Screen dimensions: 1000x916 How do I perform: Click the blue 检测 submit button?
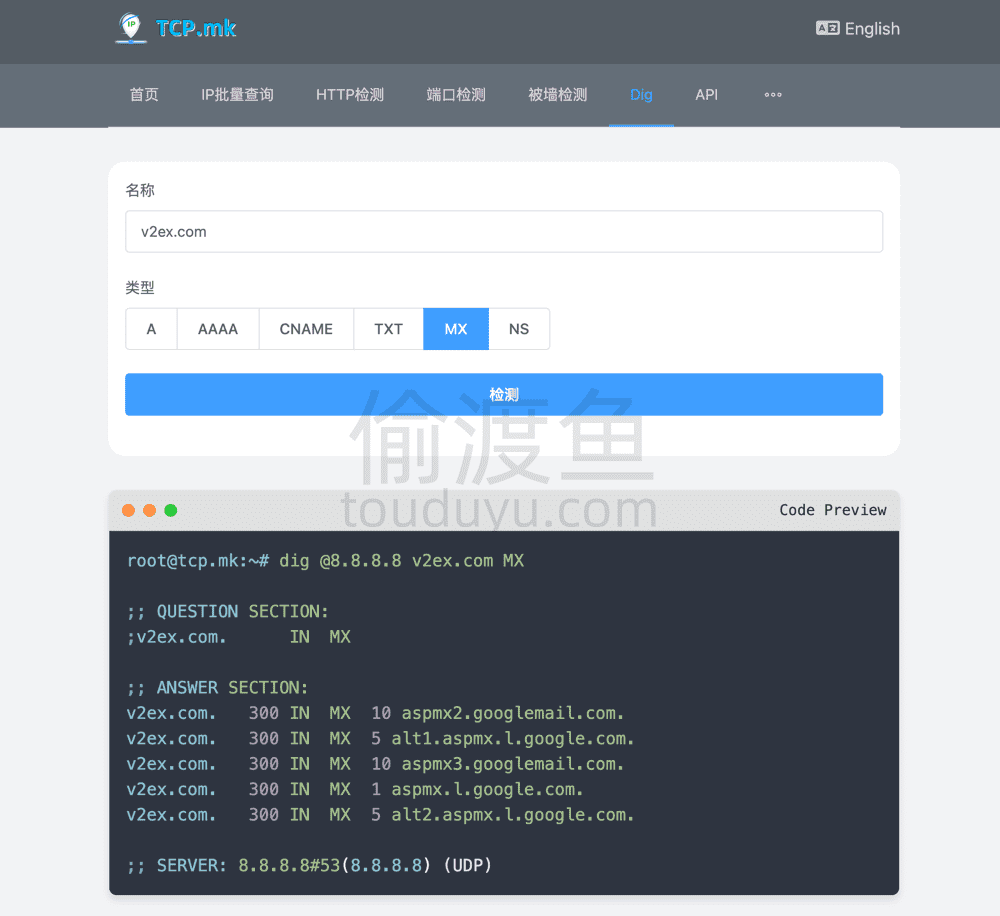504,394
